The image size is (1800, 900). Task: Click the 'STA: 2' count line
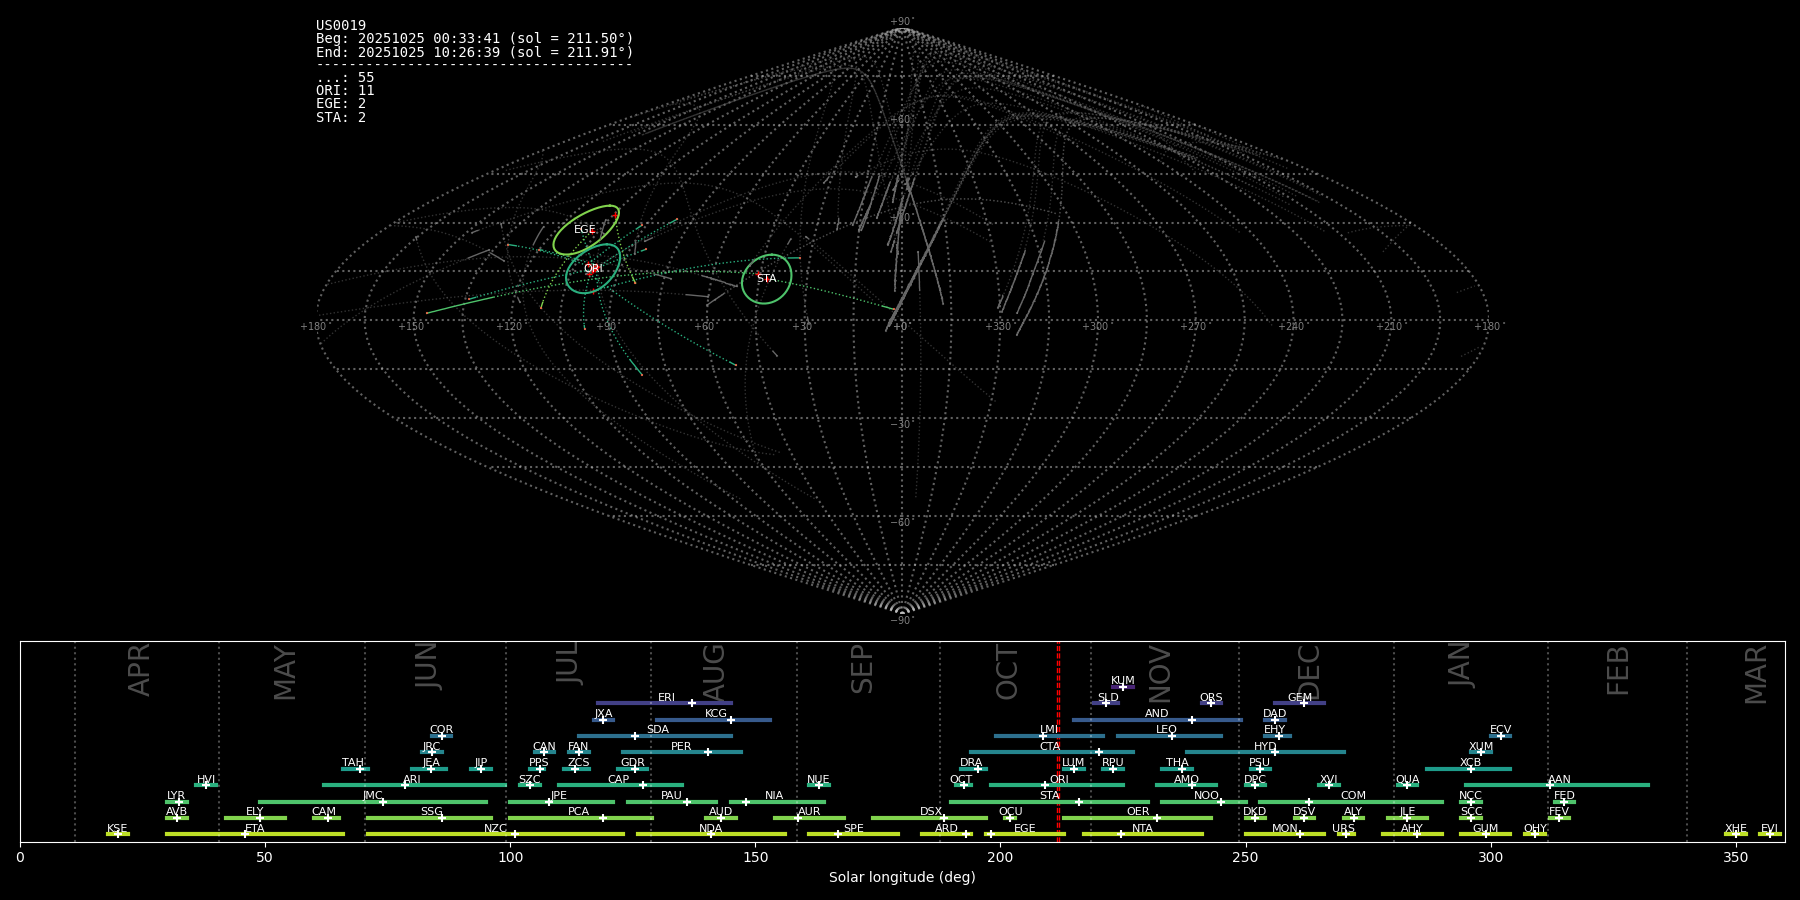[x=341, y=117]
